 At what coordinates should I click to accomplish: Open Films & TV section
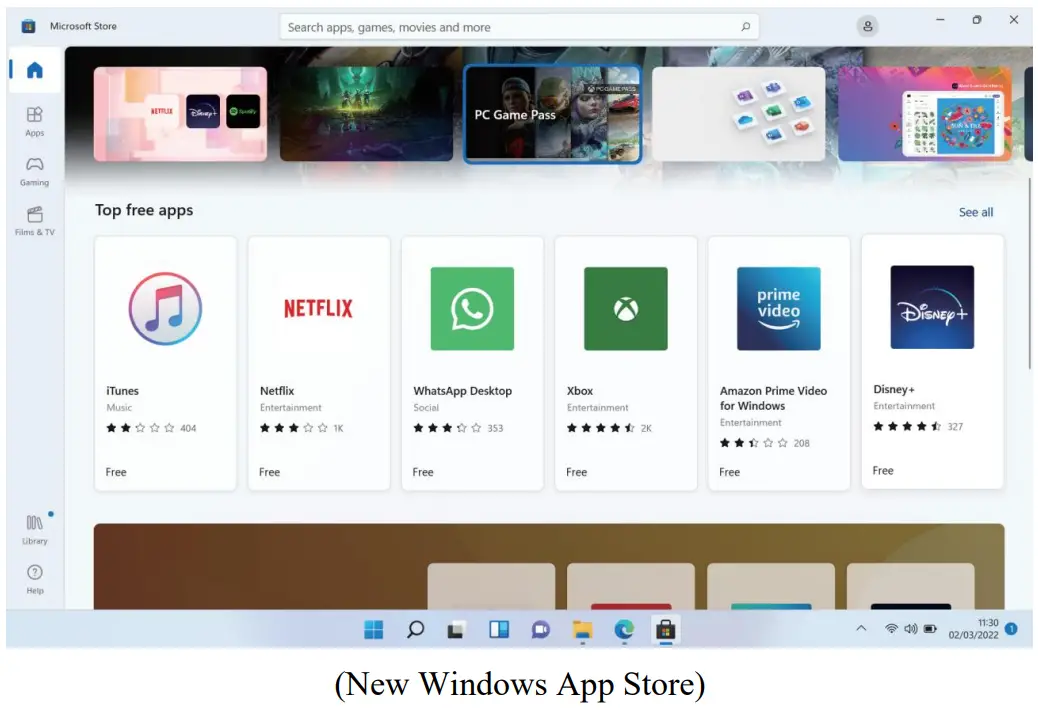pos(35,220)
